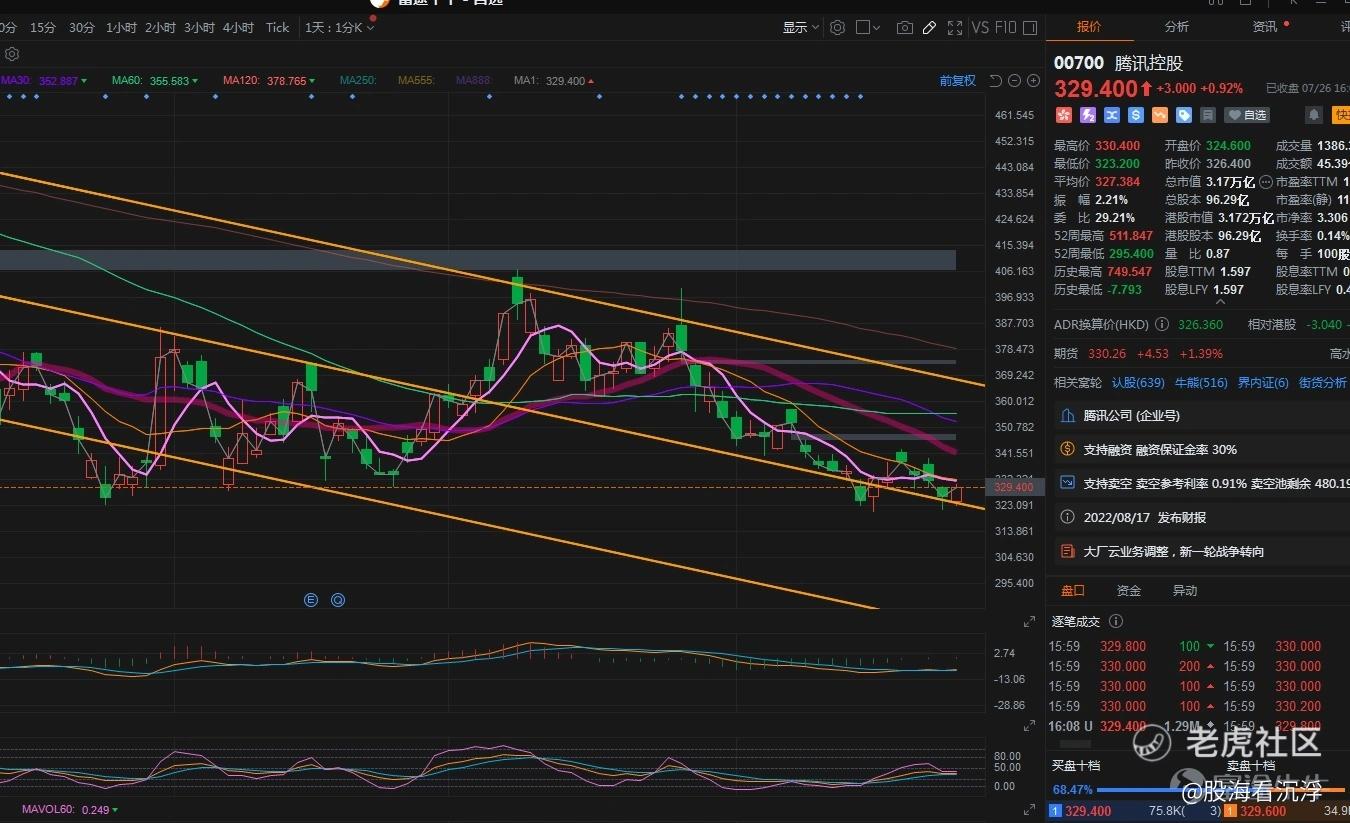
Task: Switch to 资金 capital flow tab
Action: [x=1129, y=591]
